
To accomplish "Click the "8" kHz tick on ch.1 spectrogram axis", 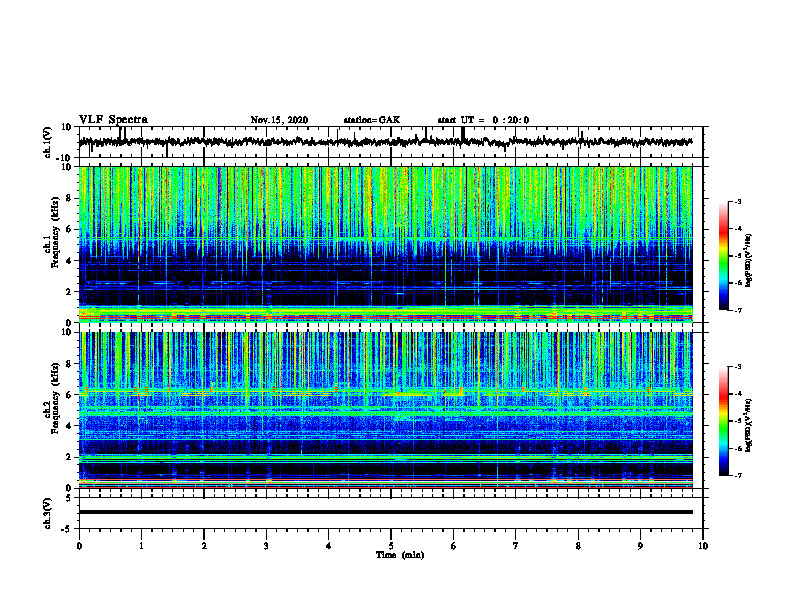I will pyautogui.click(x=70, y=198).
